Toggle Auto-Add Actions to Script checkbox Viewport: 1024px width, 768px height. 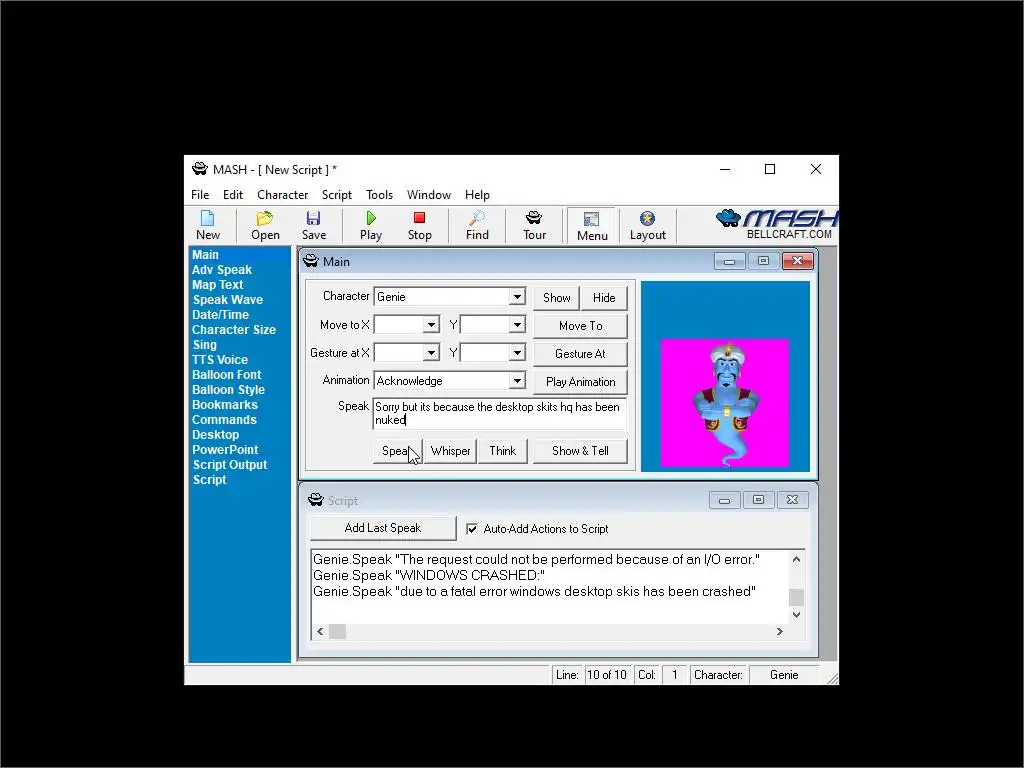[x=472, y=529]
